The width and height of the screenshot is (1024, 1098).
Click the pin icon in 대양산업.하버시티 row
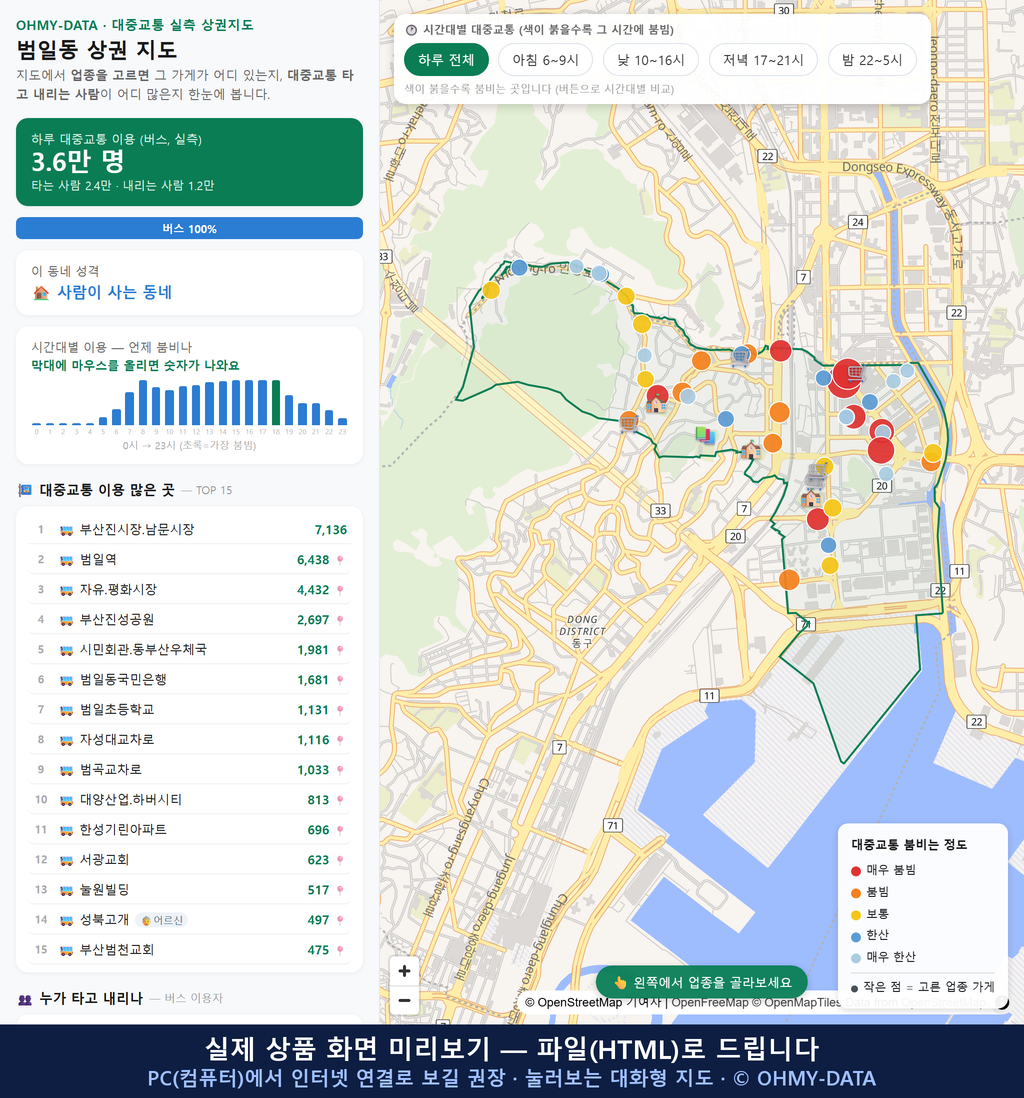click(340, 800)
